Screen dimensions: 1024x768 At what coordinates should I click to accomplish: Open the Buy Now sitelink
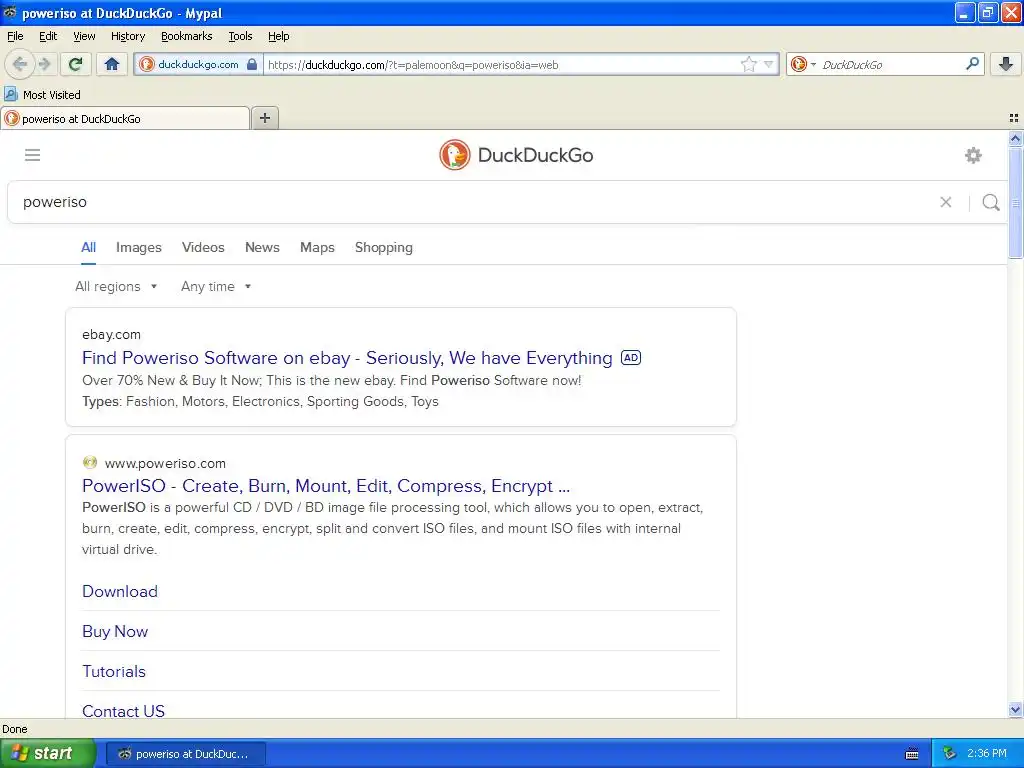[115, 631]
